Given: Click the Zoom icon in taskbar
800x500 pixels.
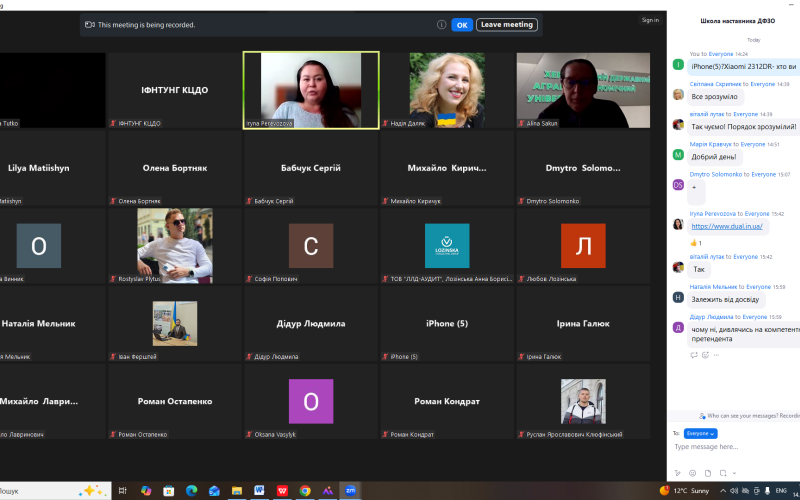Looking at the screenshot, I should [350, 490].
